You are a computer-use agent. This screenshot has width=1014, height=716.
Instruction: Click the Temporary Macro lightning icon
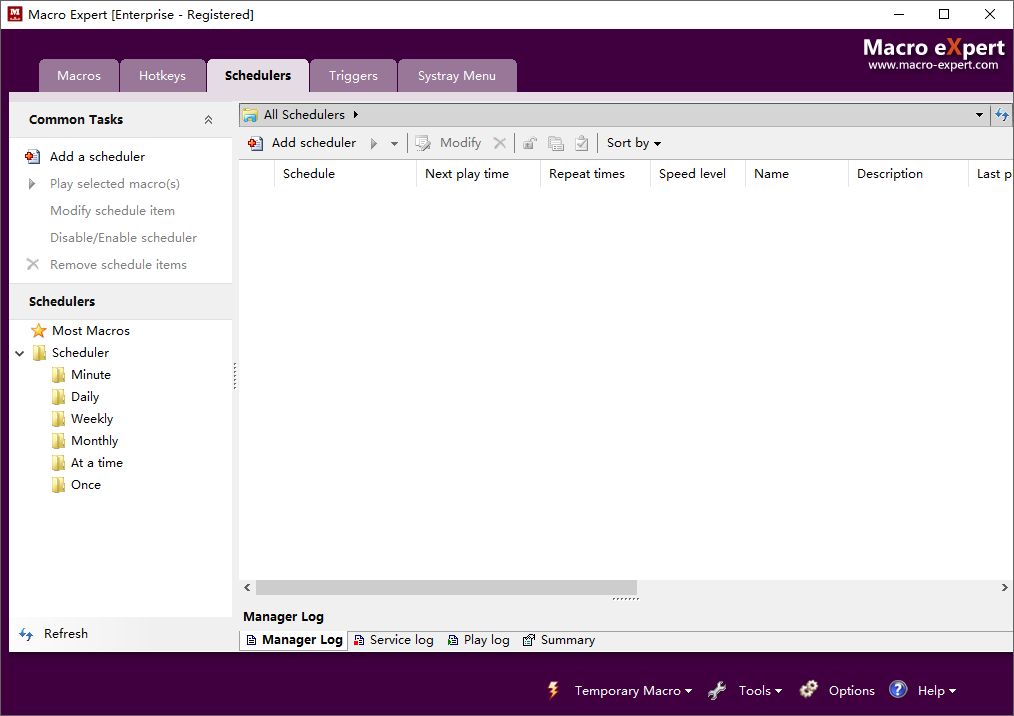(x=554, y=690)
